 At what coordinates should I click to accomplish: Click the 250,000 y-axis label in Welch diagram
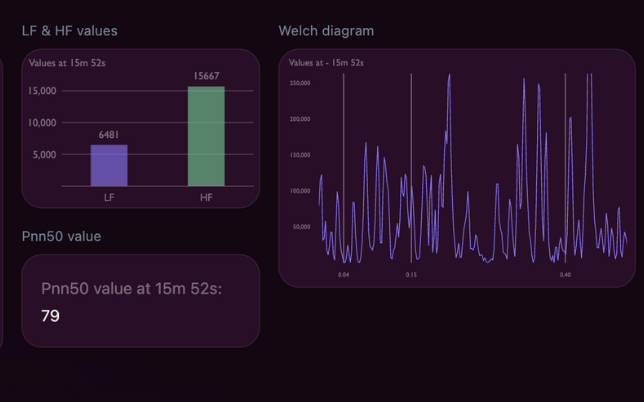[x=300, y=83]
